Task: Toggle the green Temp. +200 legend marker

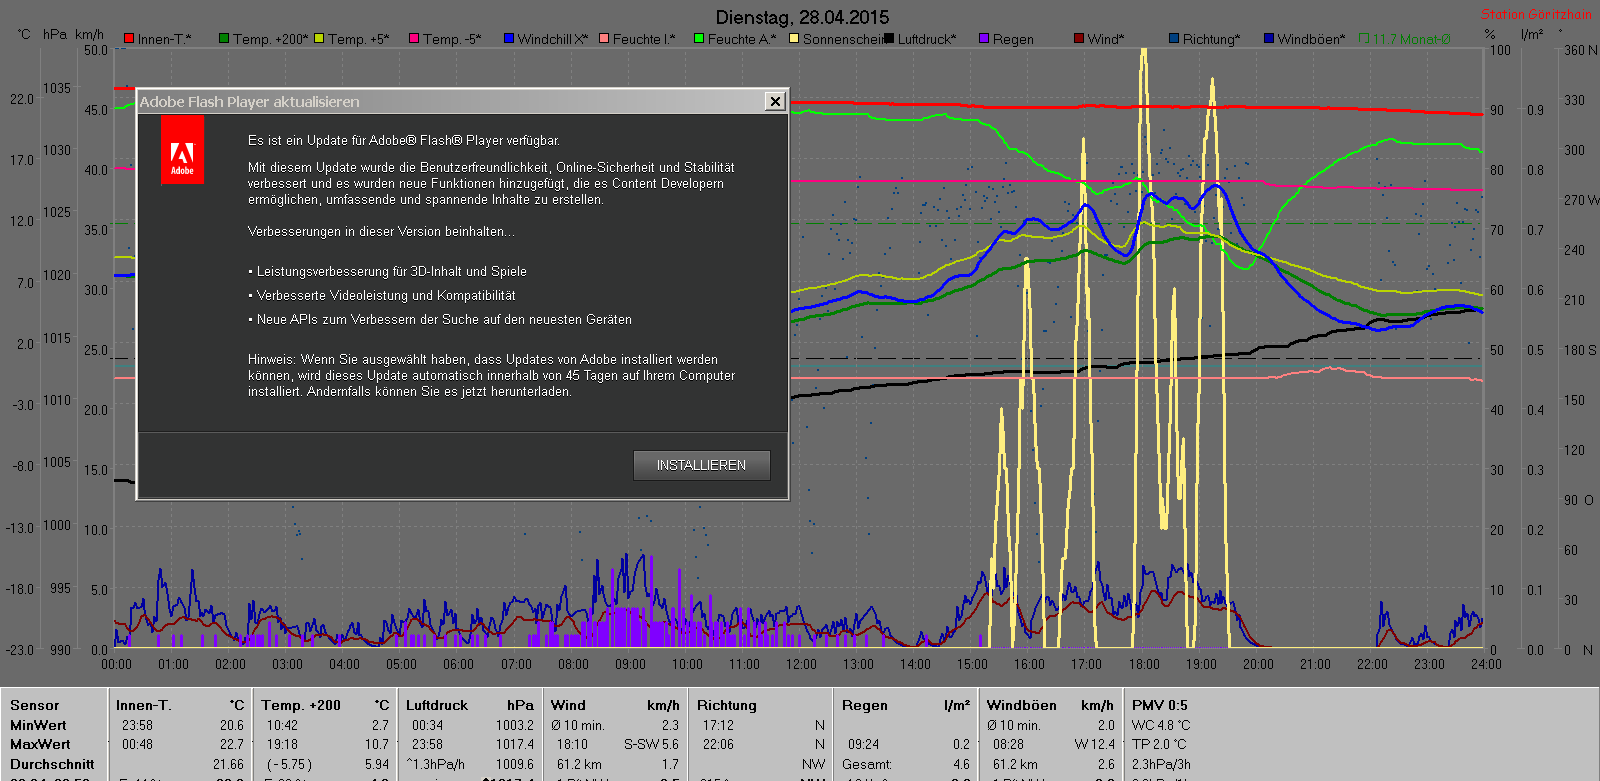Action: click(x=224, y=39)
